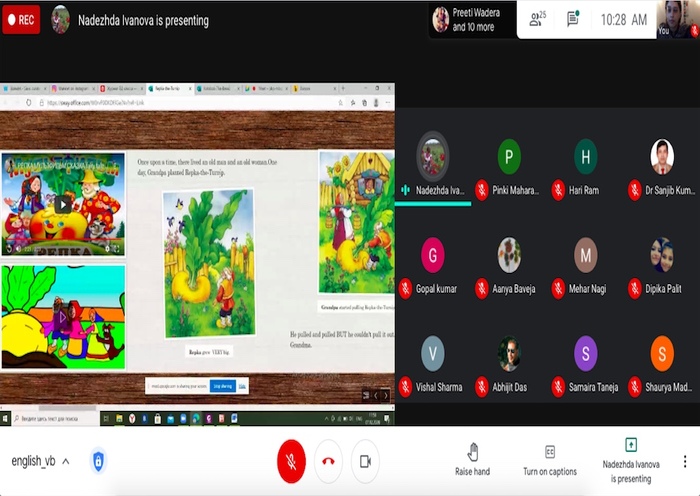
Task: Select Mehar Nagi participant avatar
Action: pos(585,255)
